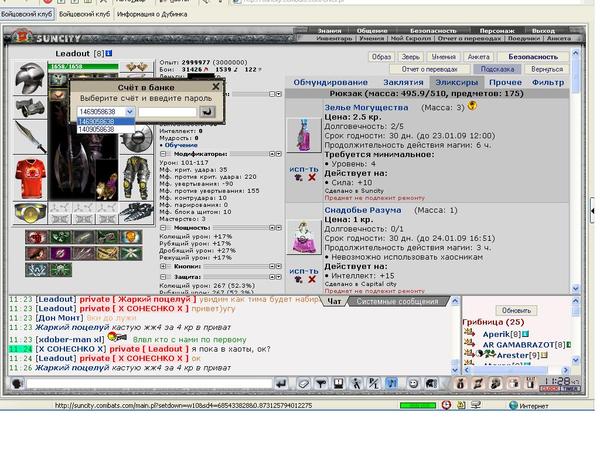Choose highlighted account 1469058638 in list
Image resolution: width=600 pixels, height=450 pixels.
106,121
